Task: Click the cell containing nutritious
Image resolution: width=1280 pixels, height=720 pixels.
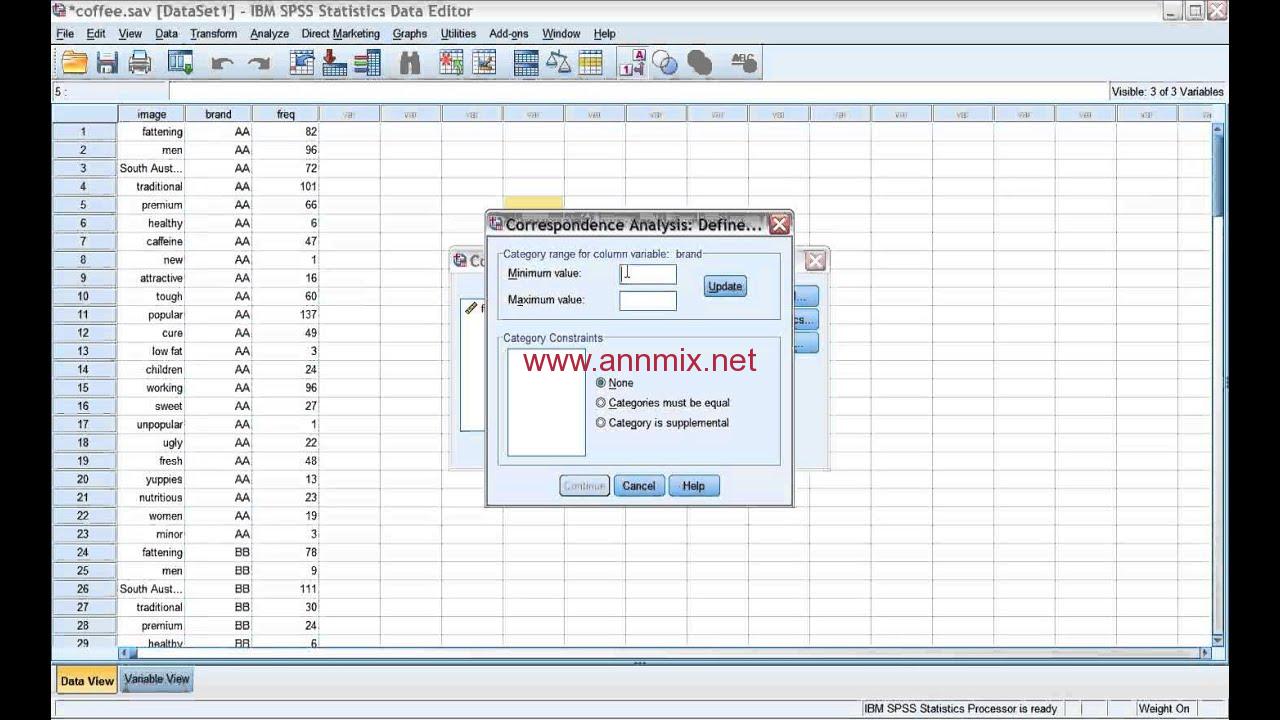Action: point(152,498)
